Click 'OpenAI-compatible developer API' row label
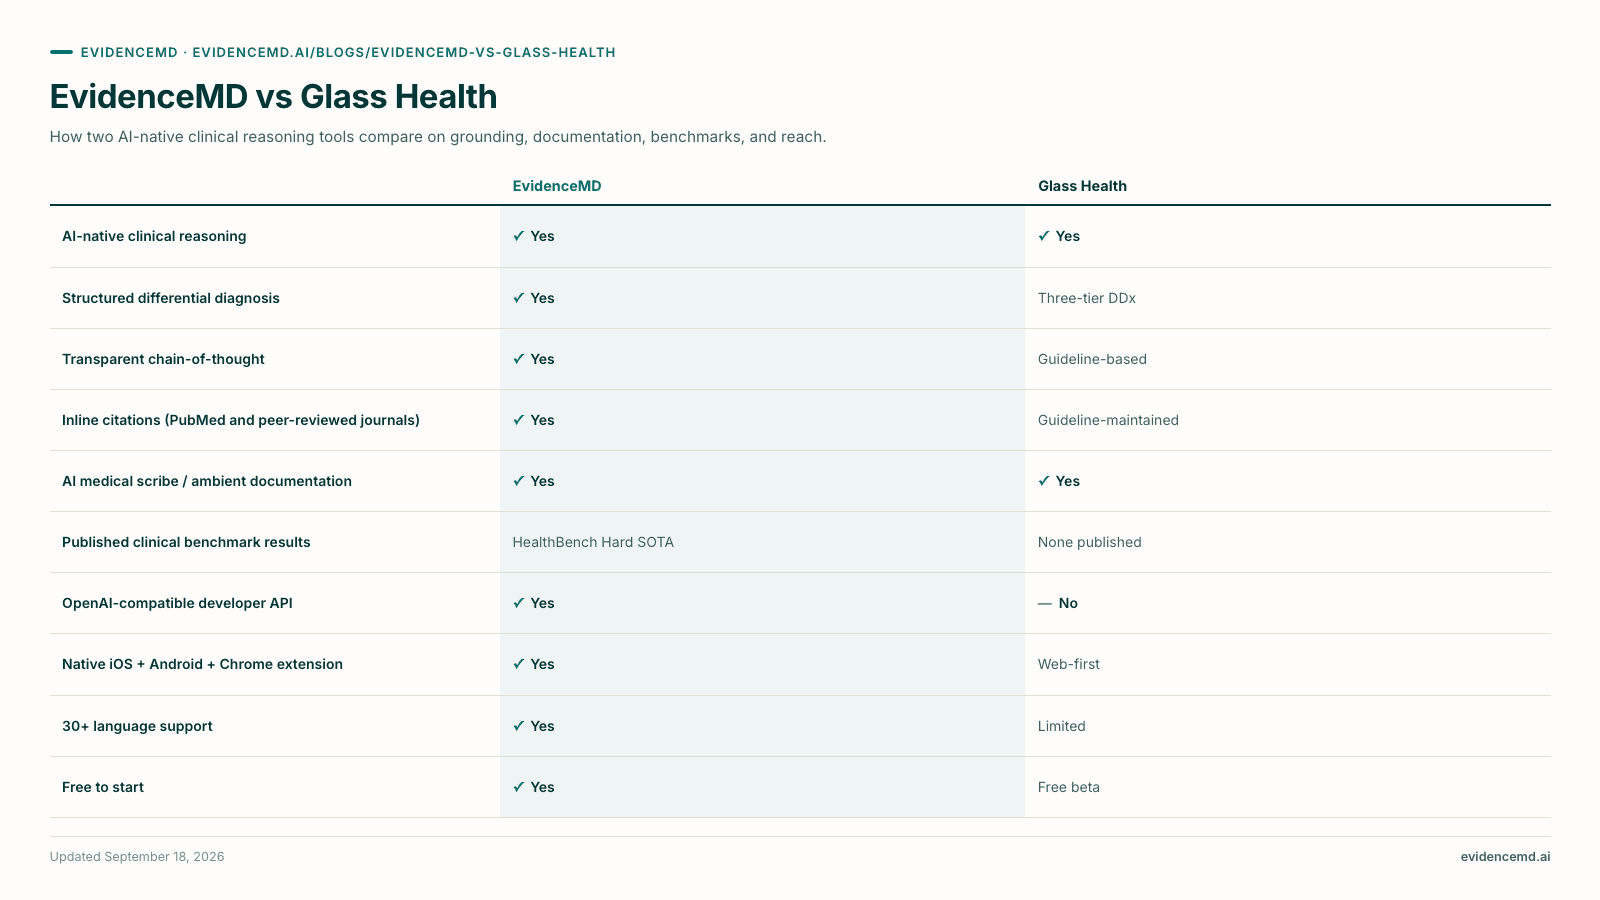Viewport: 1600px width, 900px height. (x=177, y=603)
